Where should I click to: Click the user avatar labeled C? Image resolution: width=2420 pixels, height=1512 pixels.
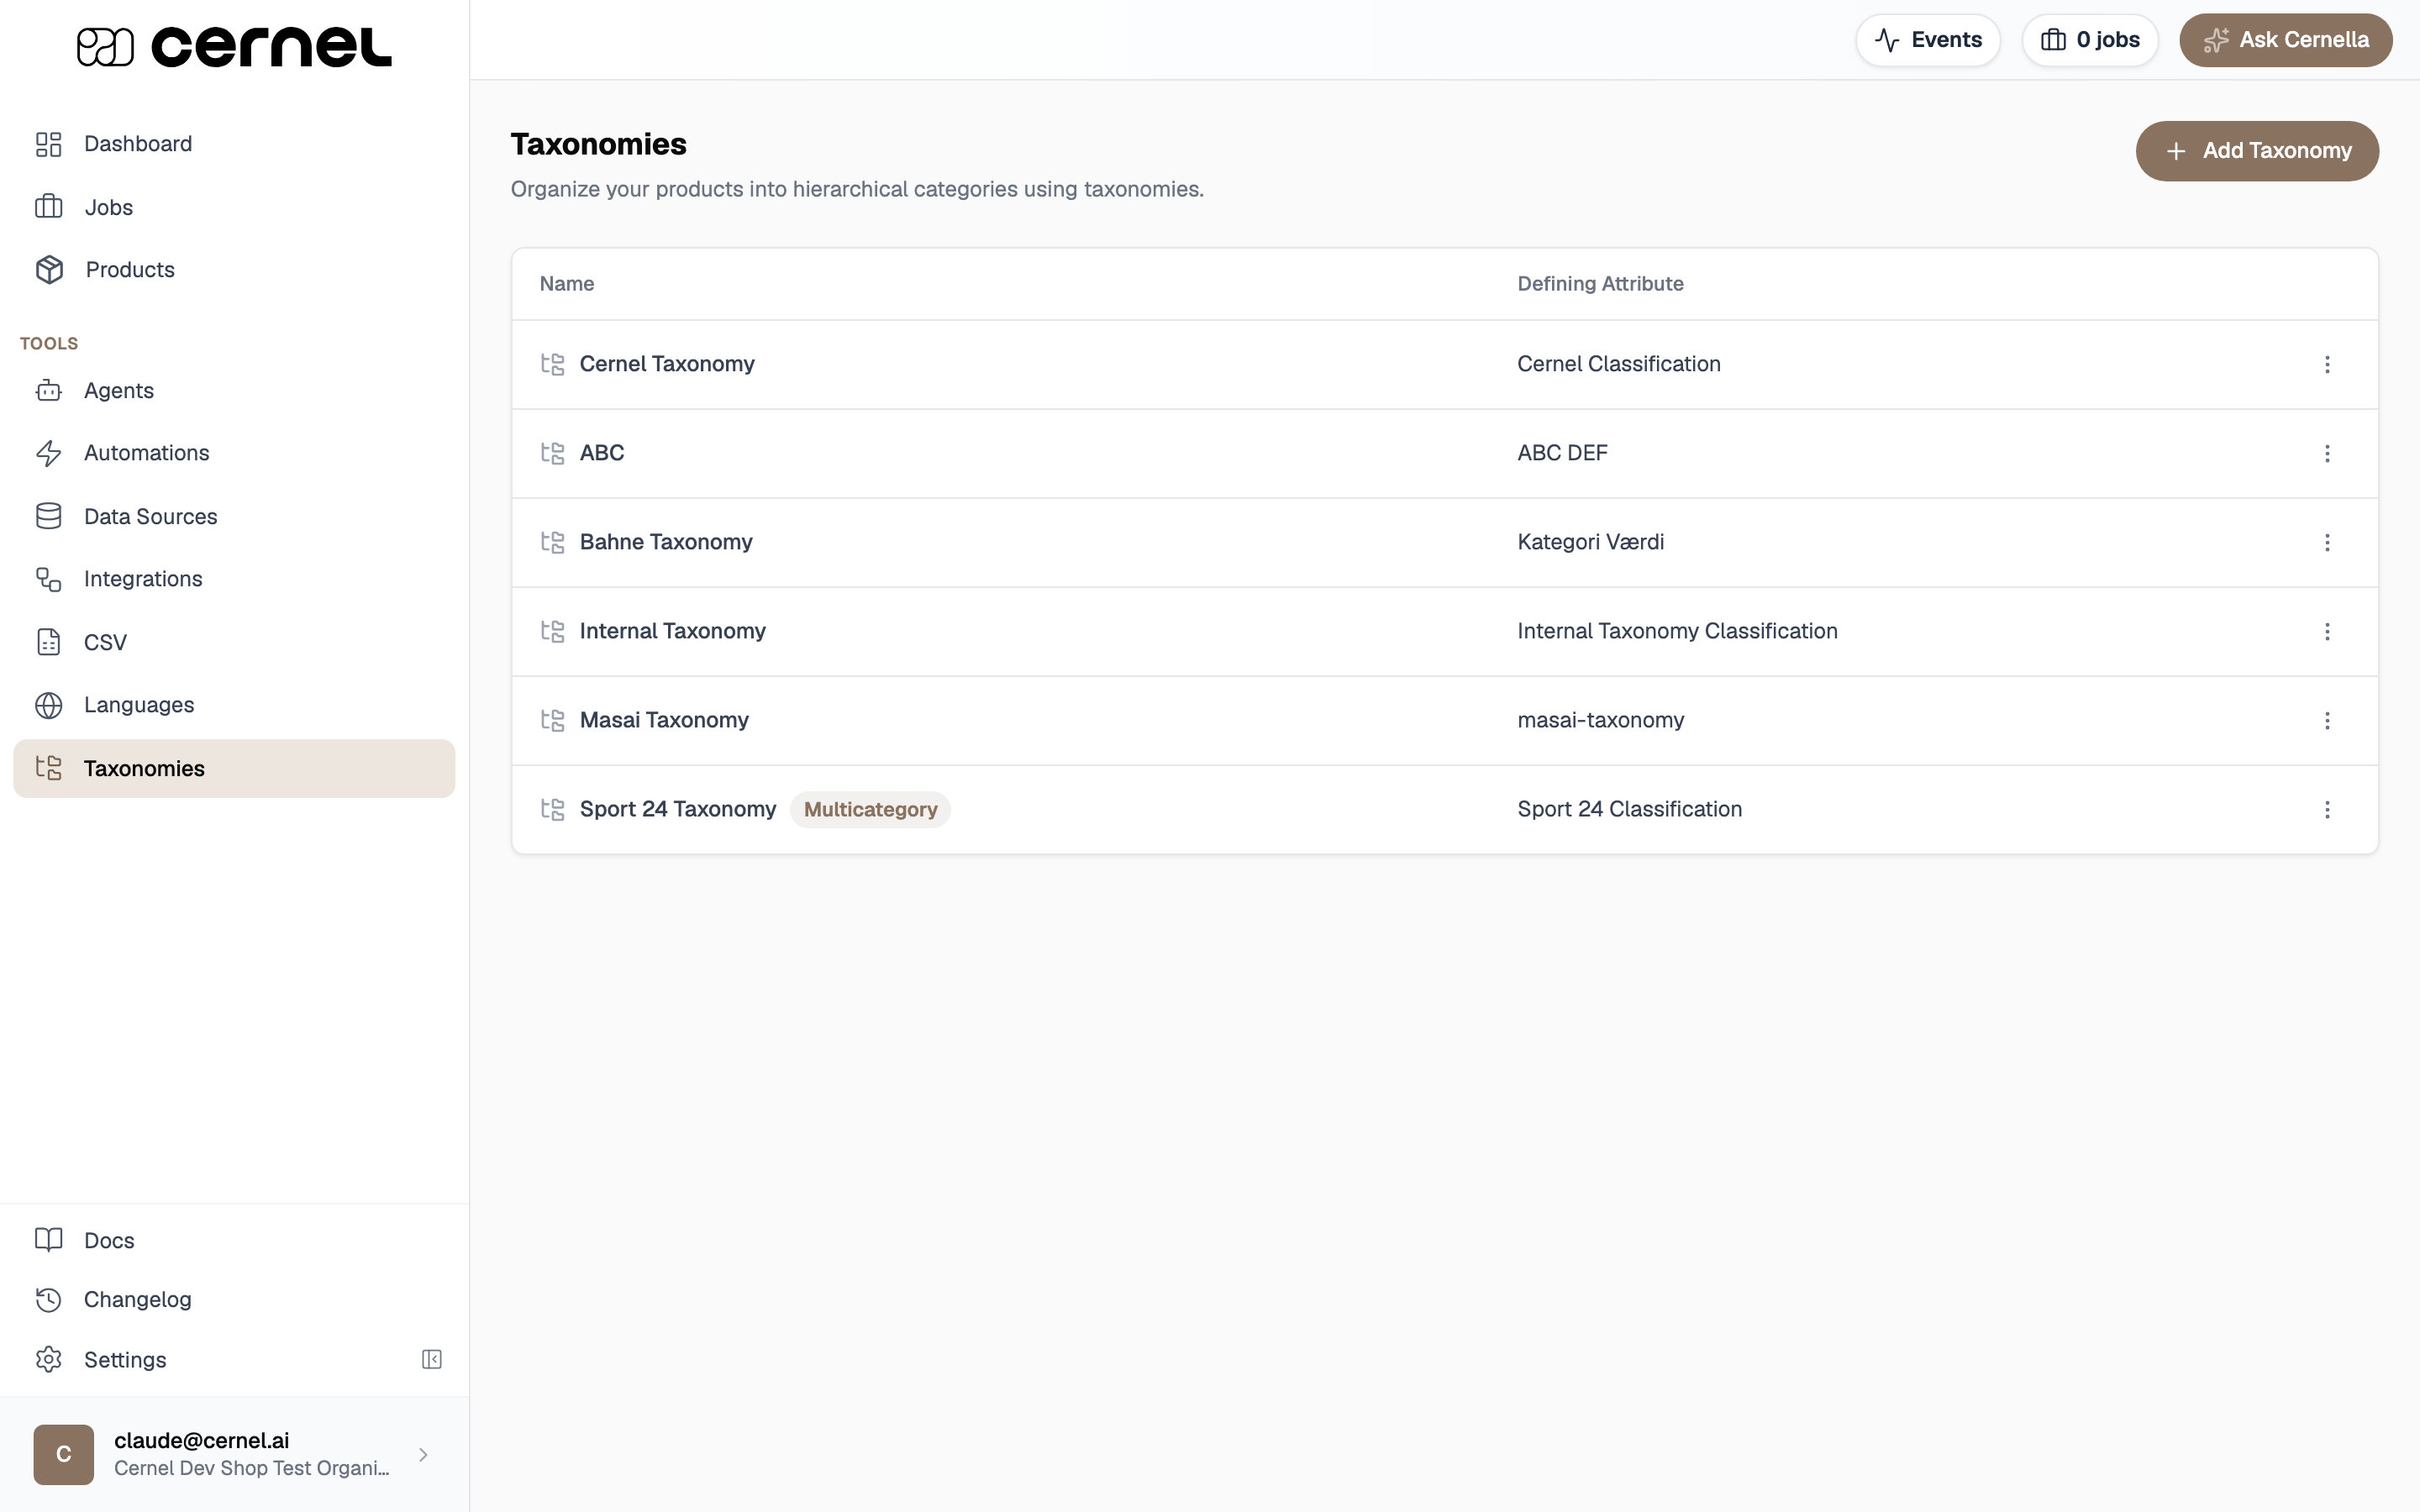pyautogui.click(x=64, y=1455)
